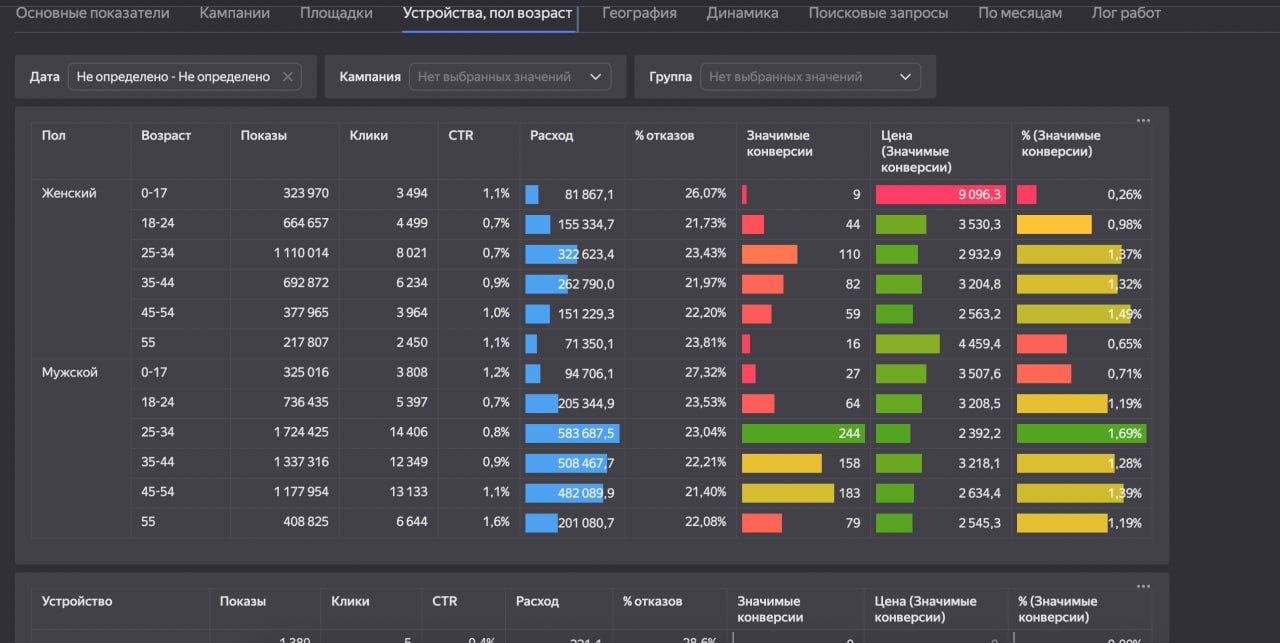
Task: Open the options menu of the demographics table
Action: (x=1143, y=120)
